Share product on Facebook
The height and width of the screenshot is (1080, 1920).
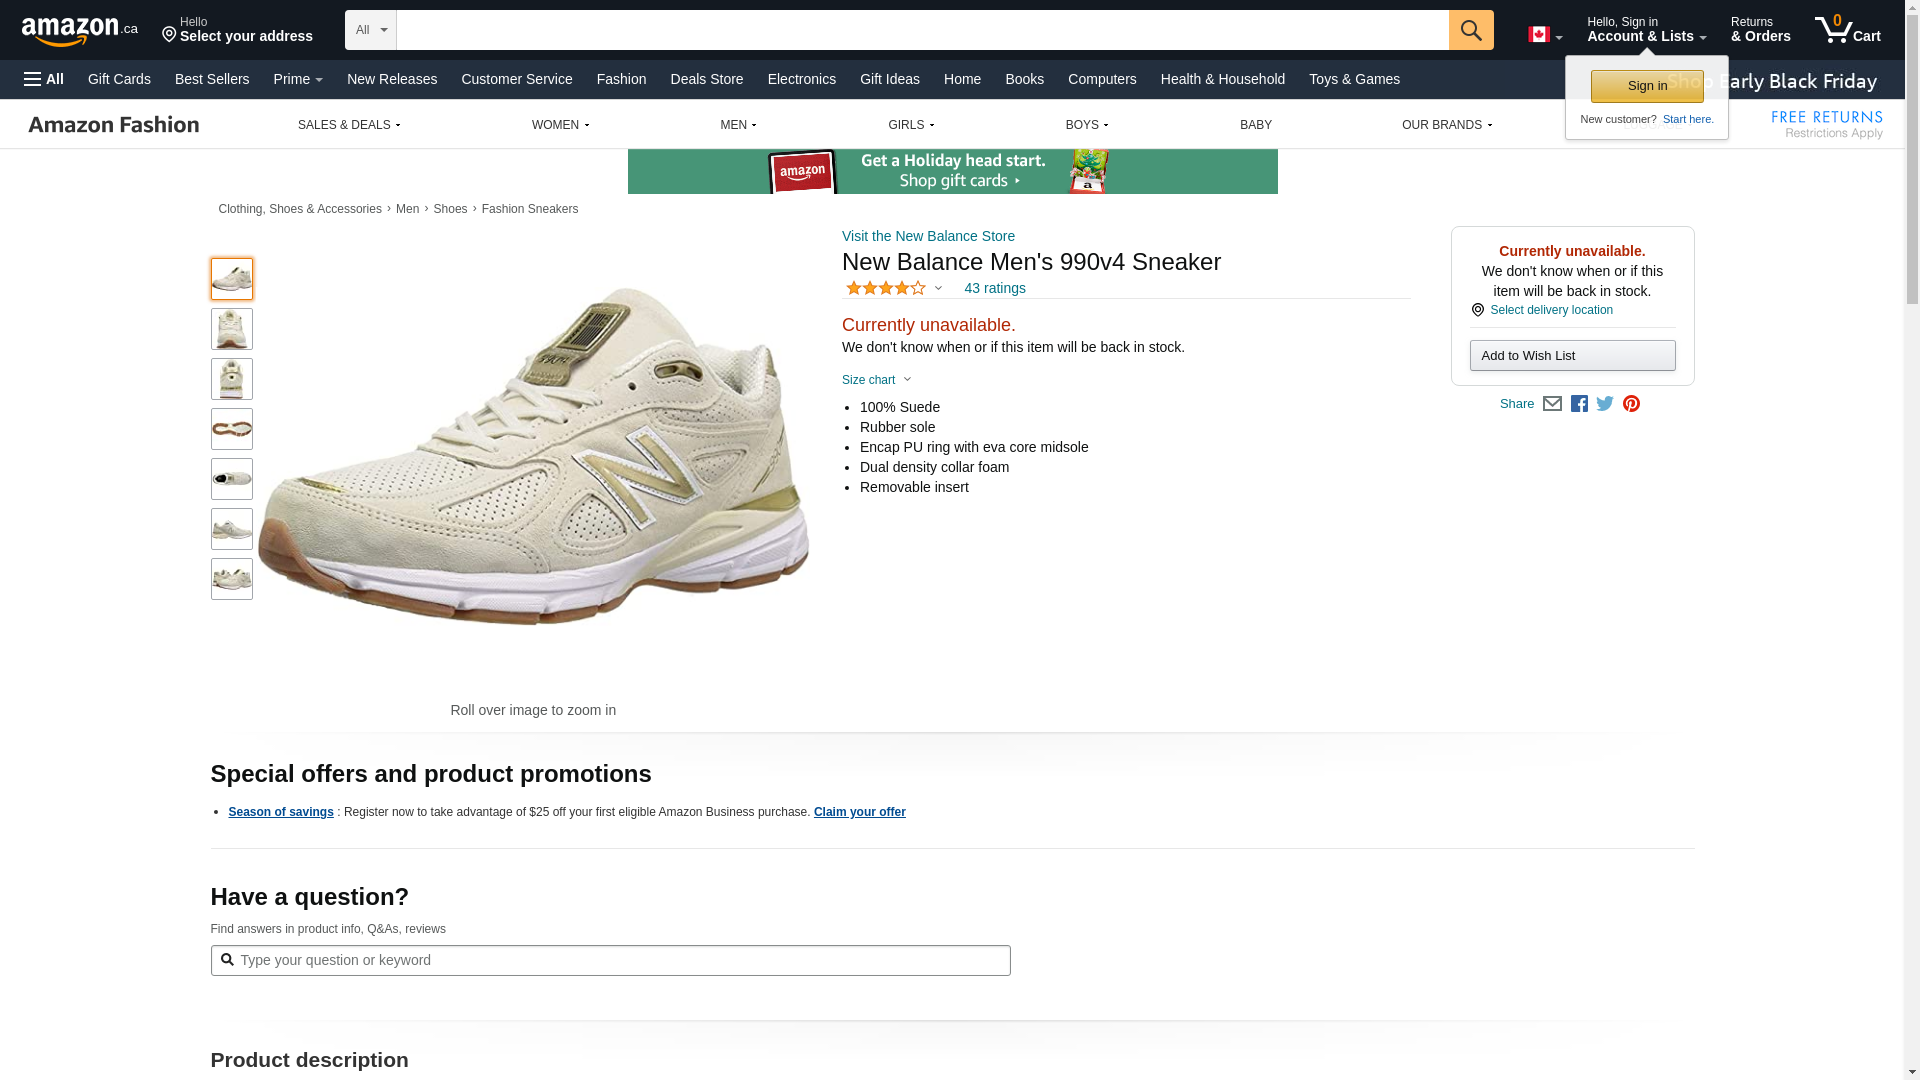point(1579,404)
